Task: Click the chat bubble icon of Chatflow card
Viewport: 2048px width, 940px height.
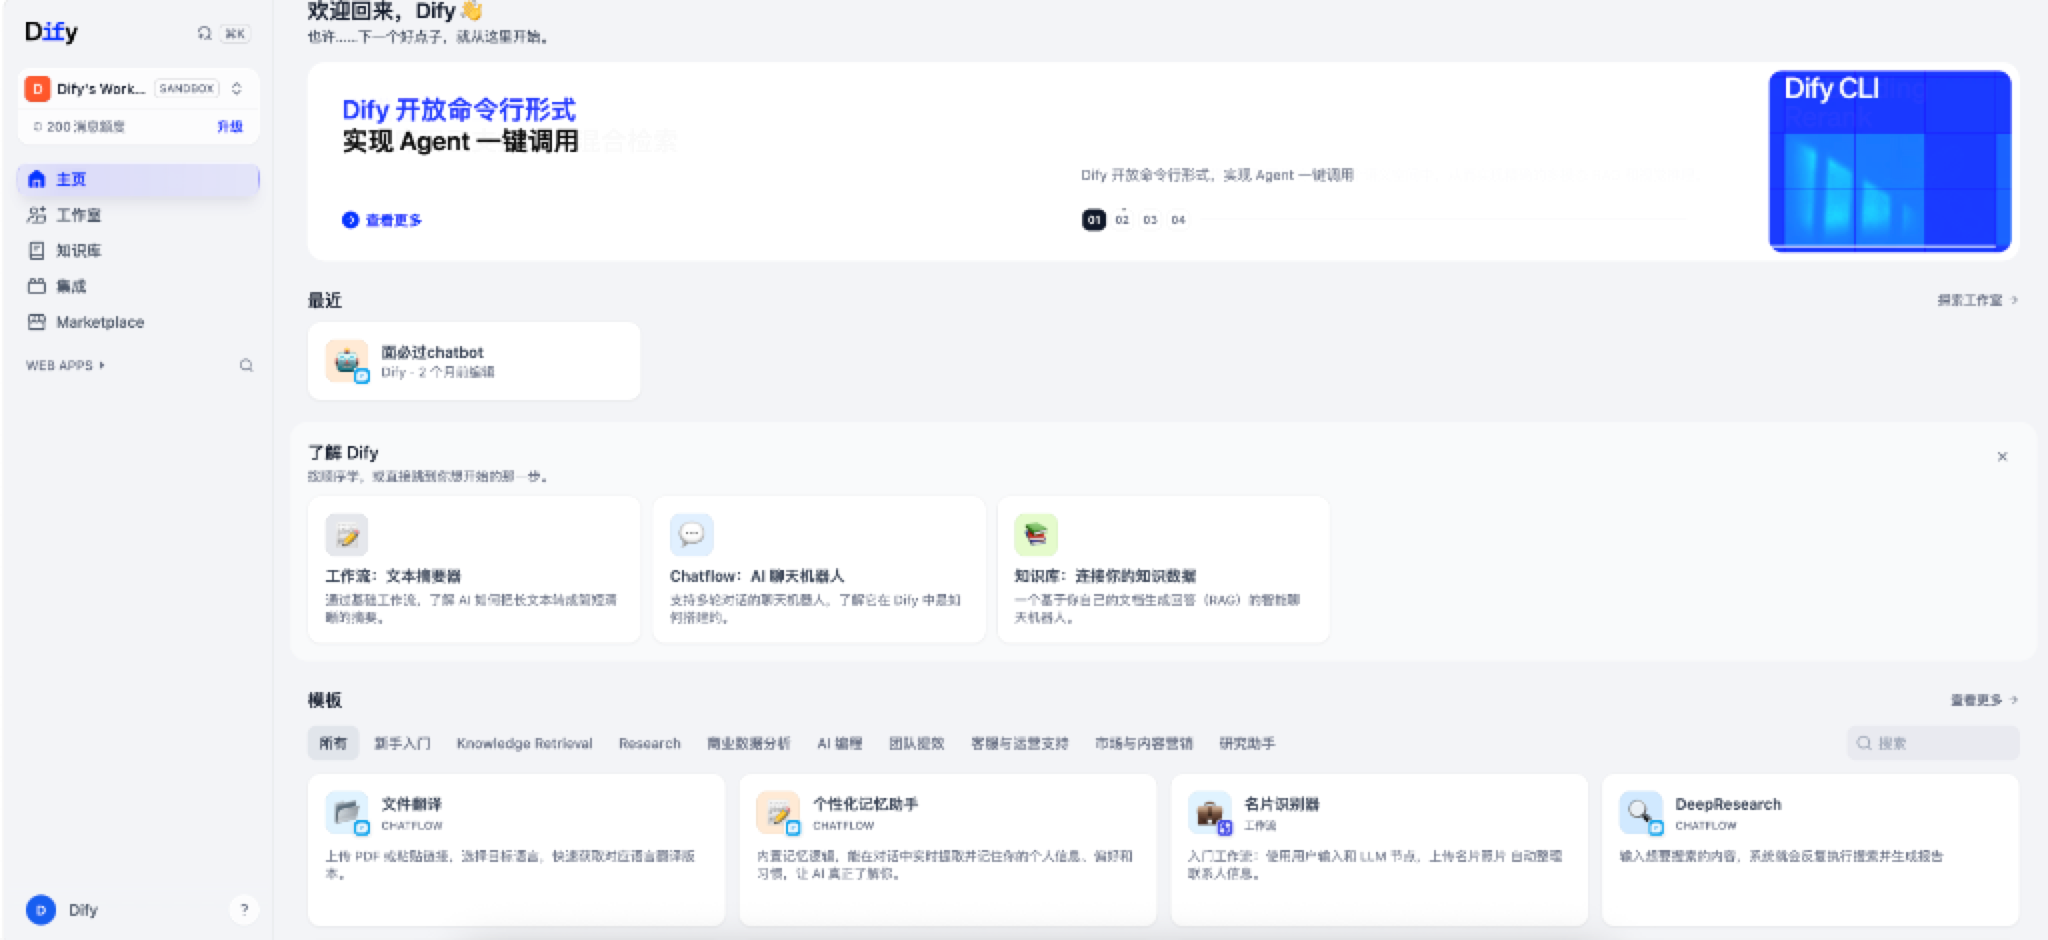Action: coord(691,535)
